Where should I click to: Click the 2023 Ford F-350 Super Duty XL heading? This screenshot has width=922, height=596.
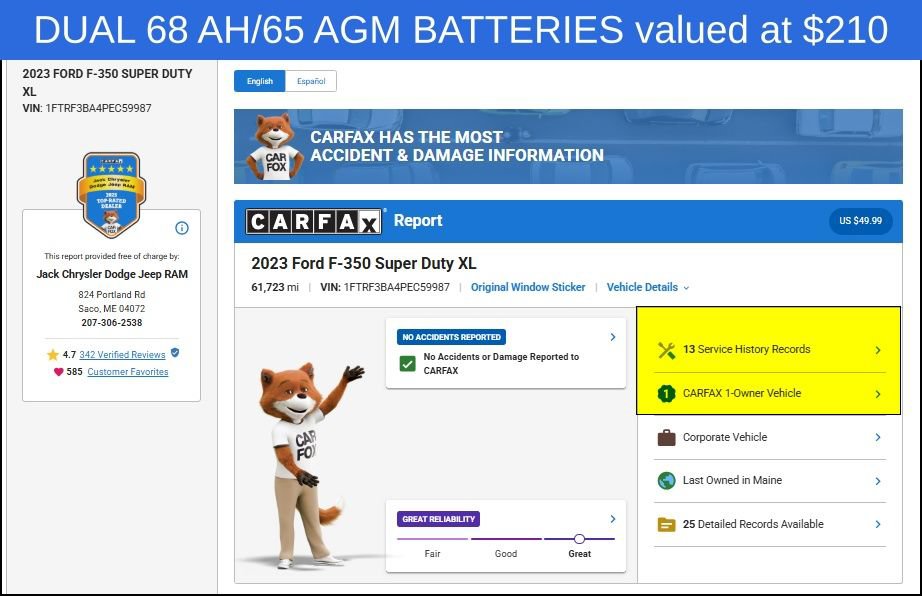363,263
